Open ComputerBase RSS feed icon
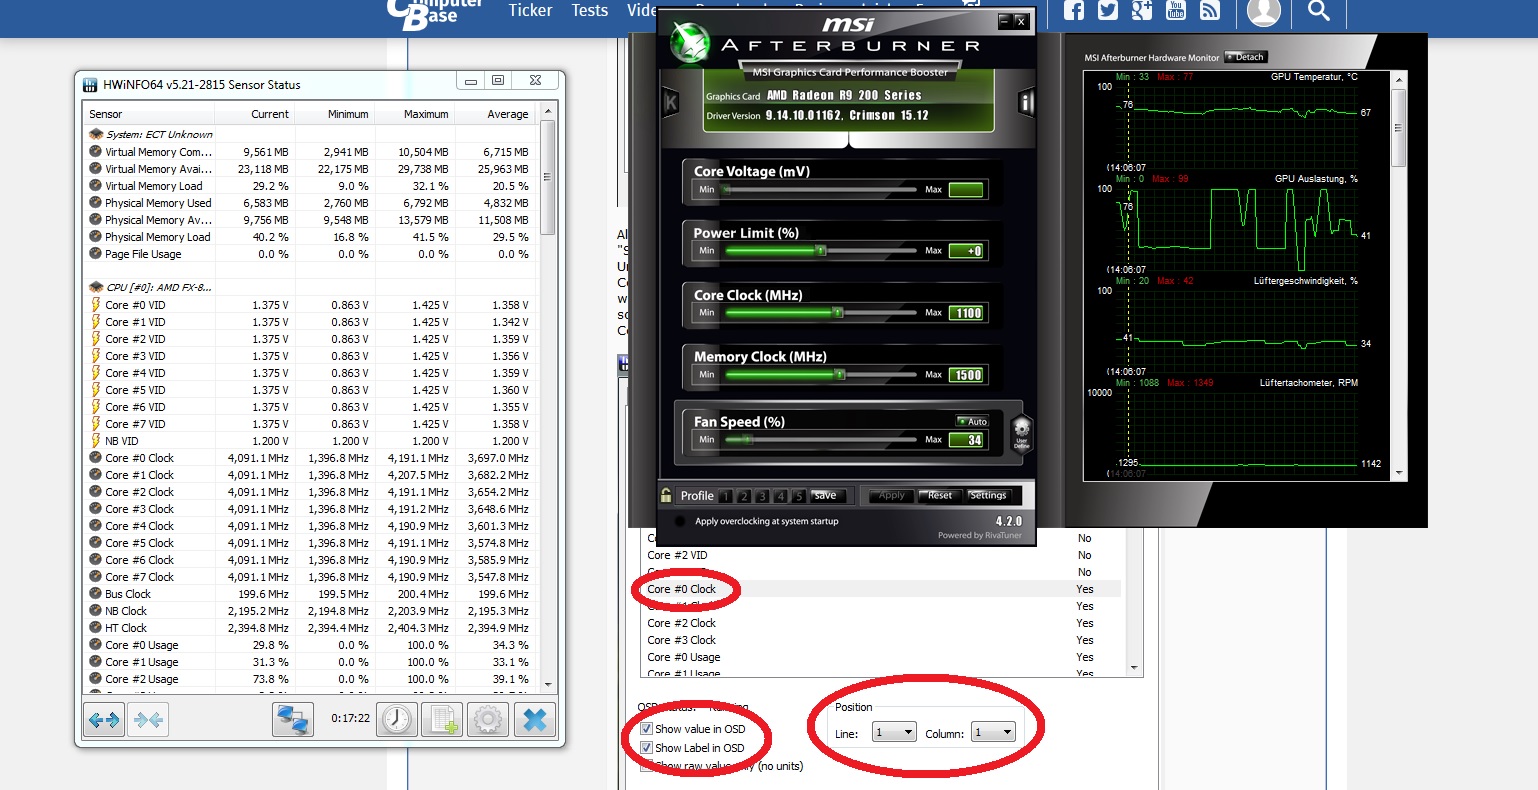Image resolution: width=1538 pixels, height=790 pixels. click(x=1210, y=11)
